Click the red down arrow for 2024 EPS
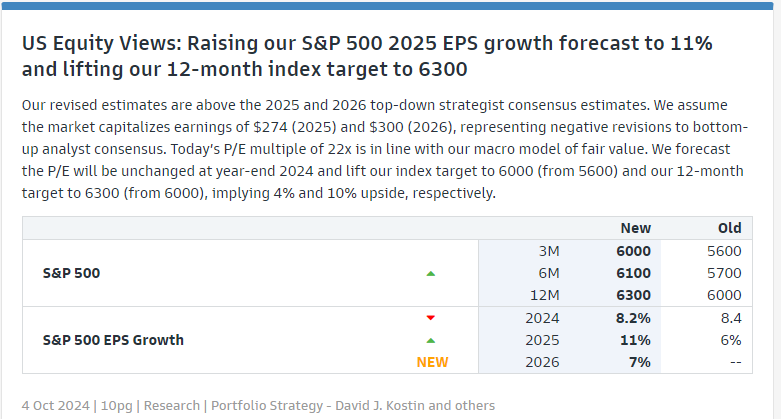This screenshot has width=781, height=419. [x=431, y=318]
